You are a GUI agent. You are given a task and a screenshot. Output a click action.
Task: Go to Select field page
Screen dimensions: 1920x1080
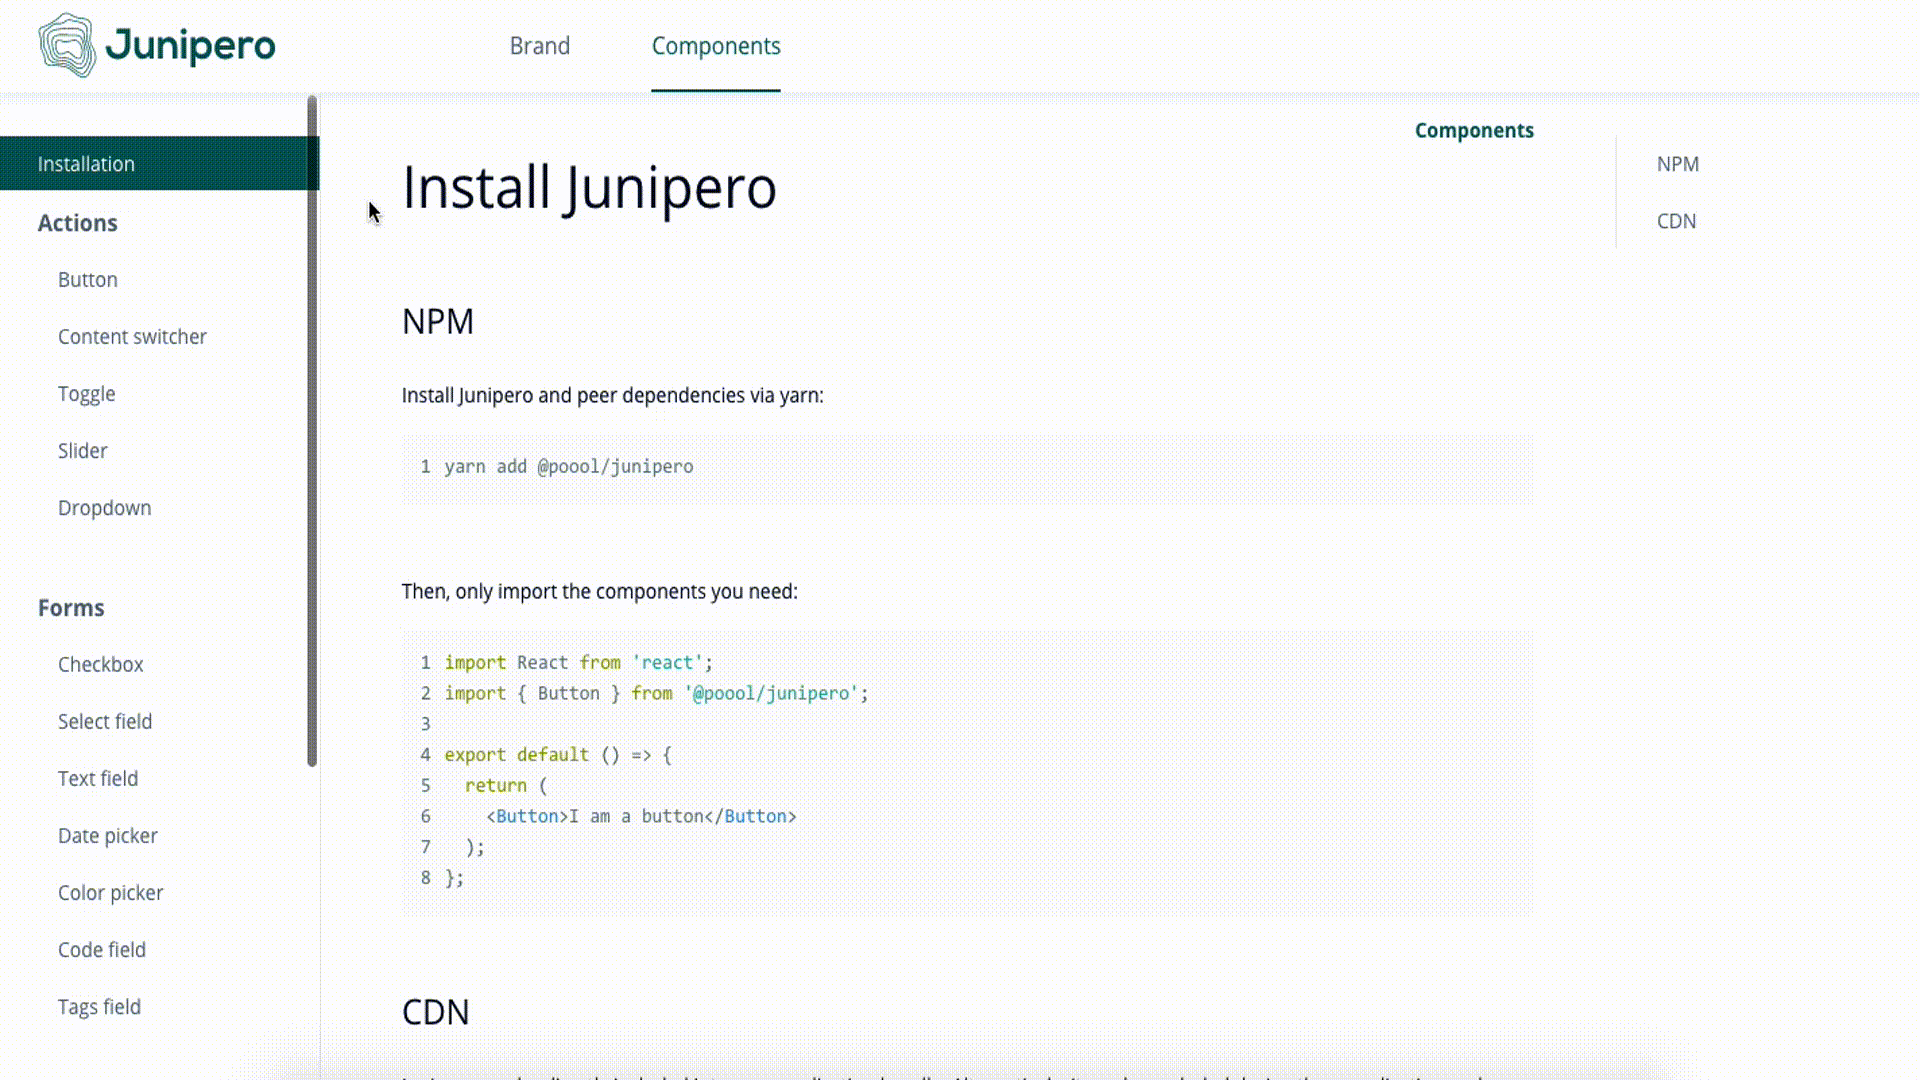[x=105, y=722]
